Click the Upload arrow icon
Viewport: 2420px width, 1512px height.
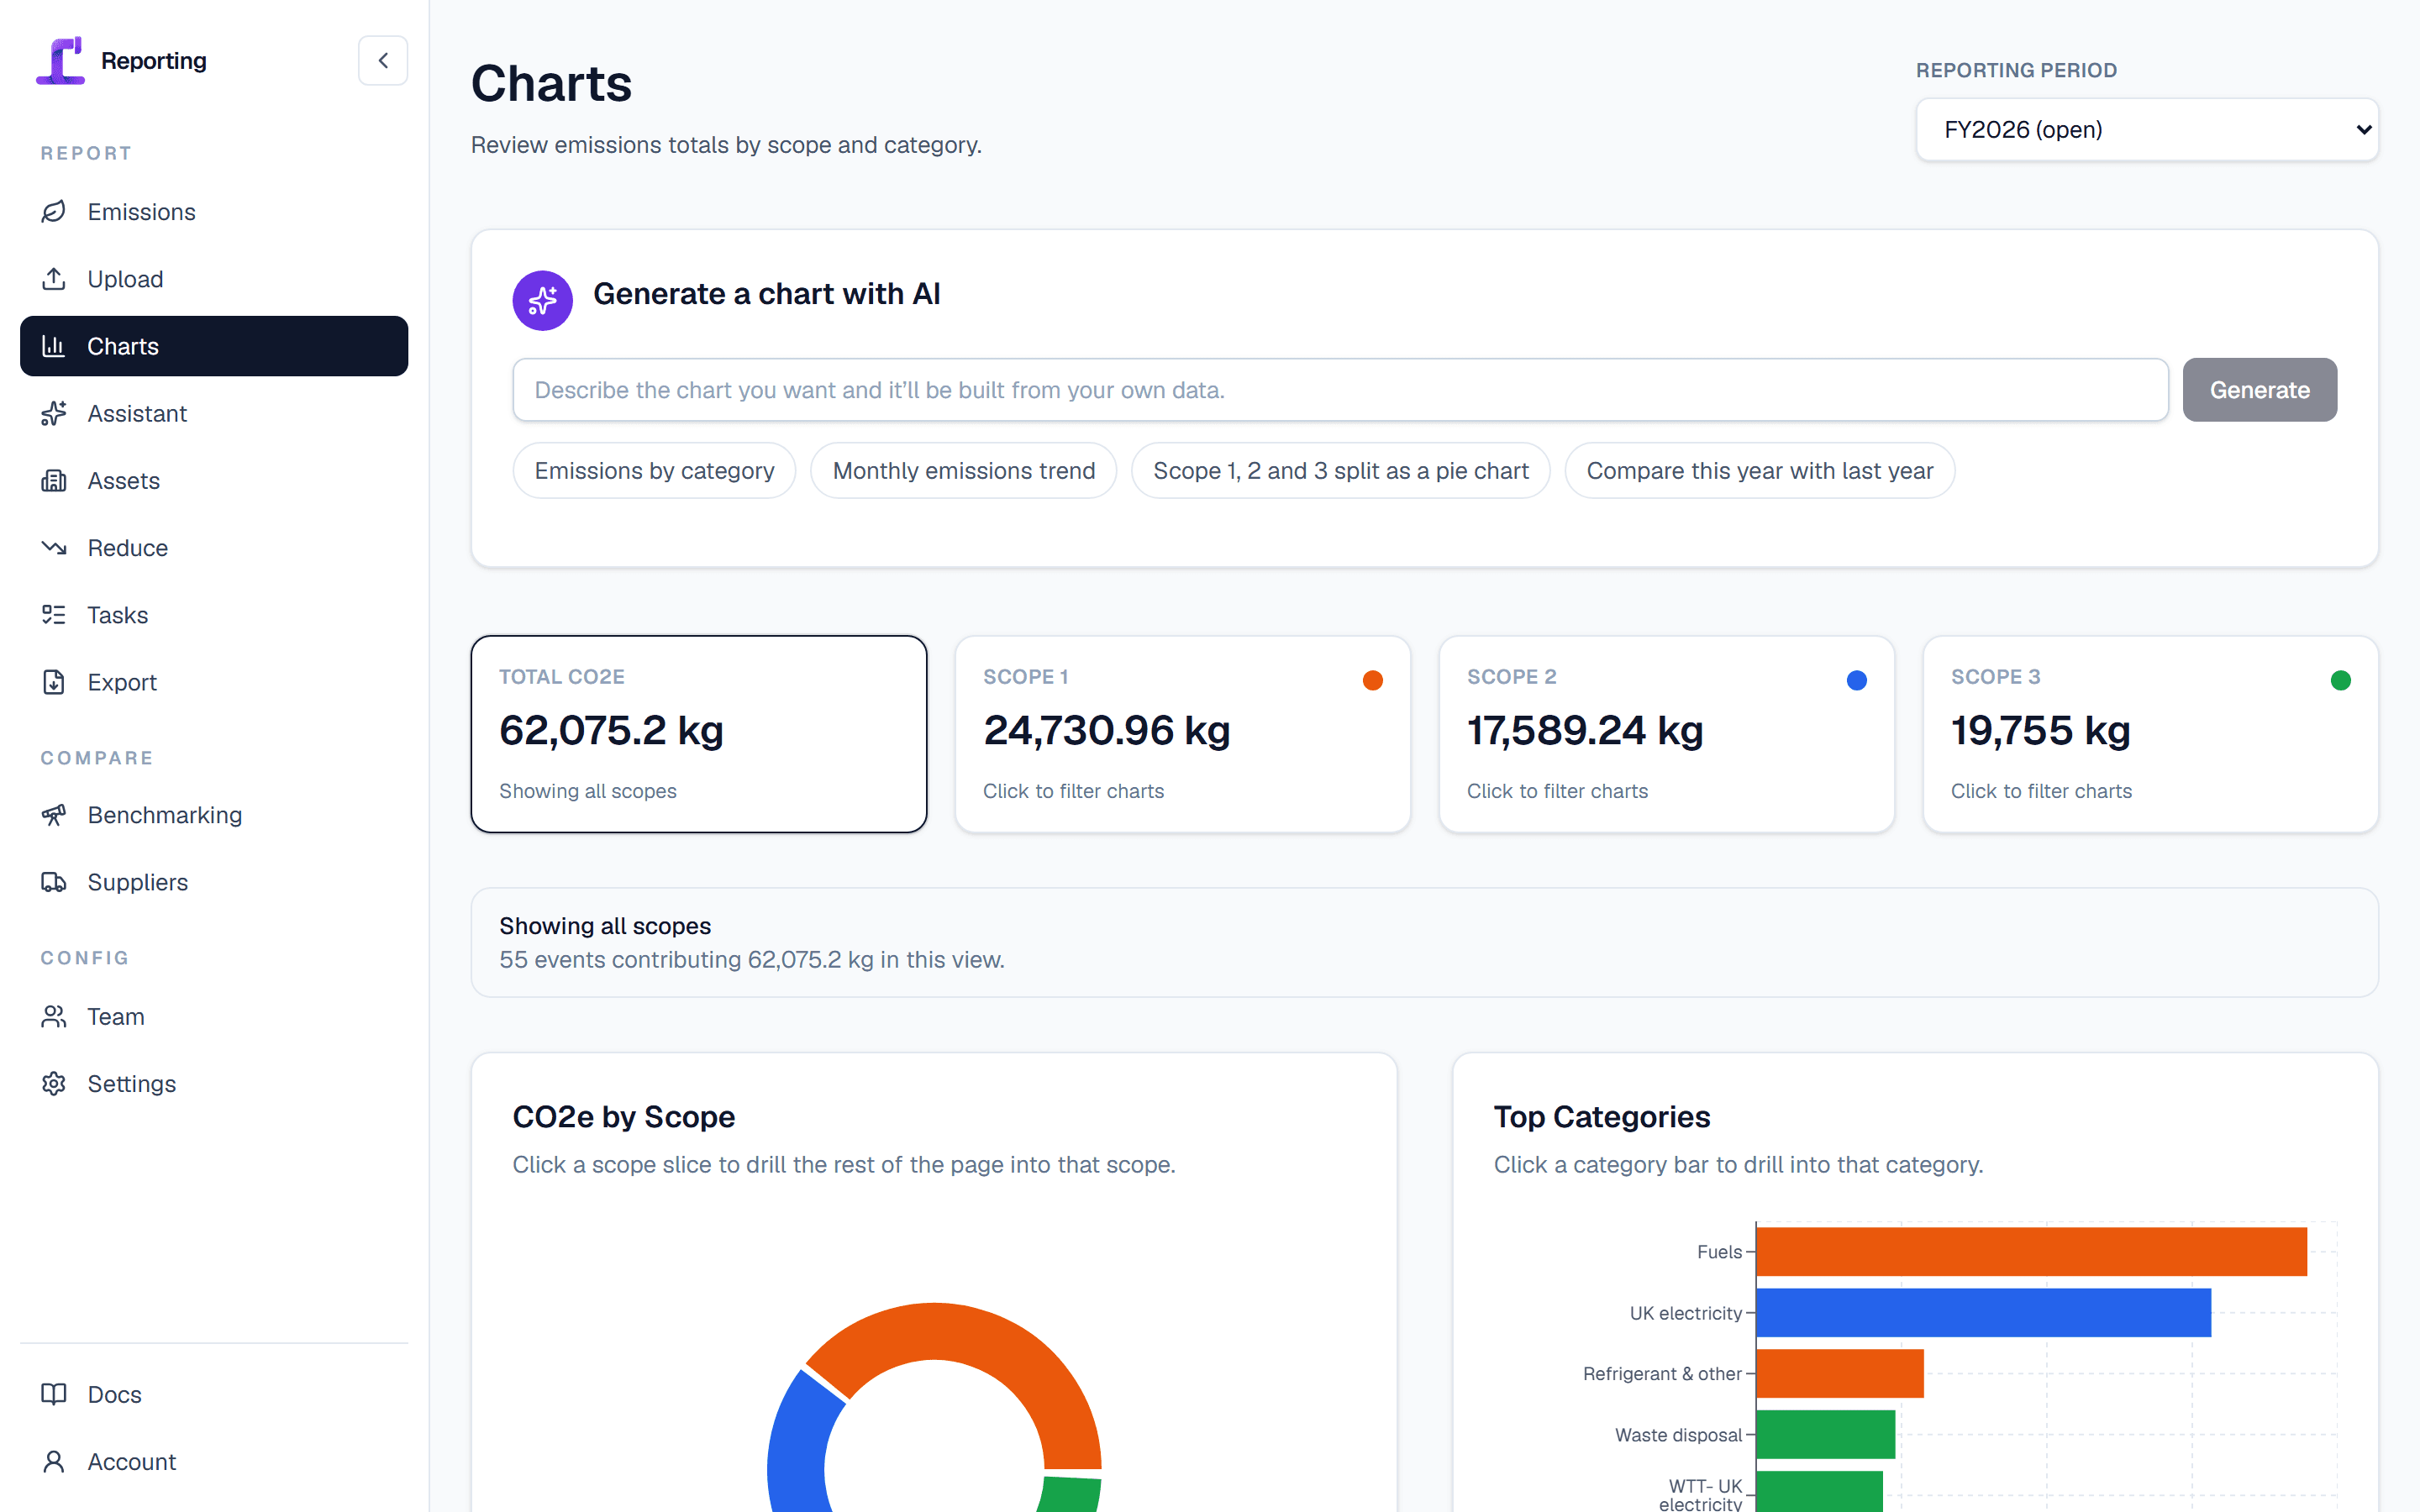click(54, 279)
